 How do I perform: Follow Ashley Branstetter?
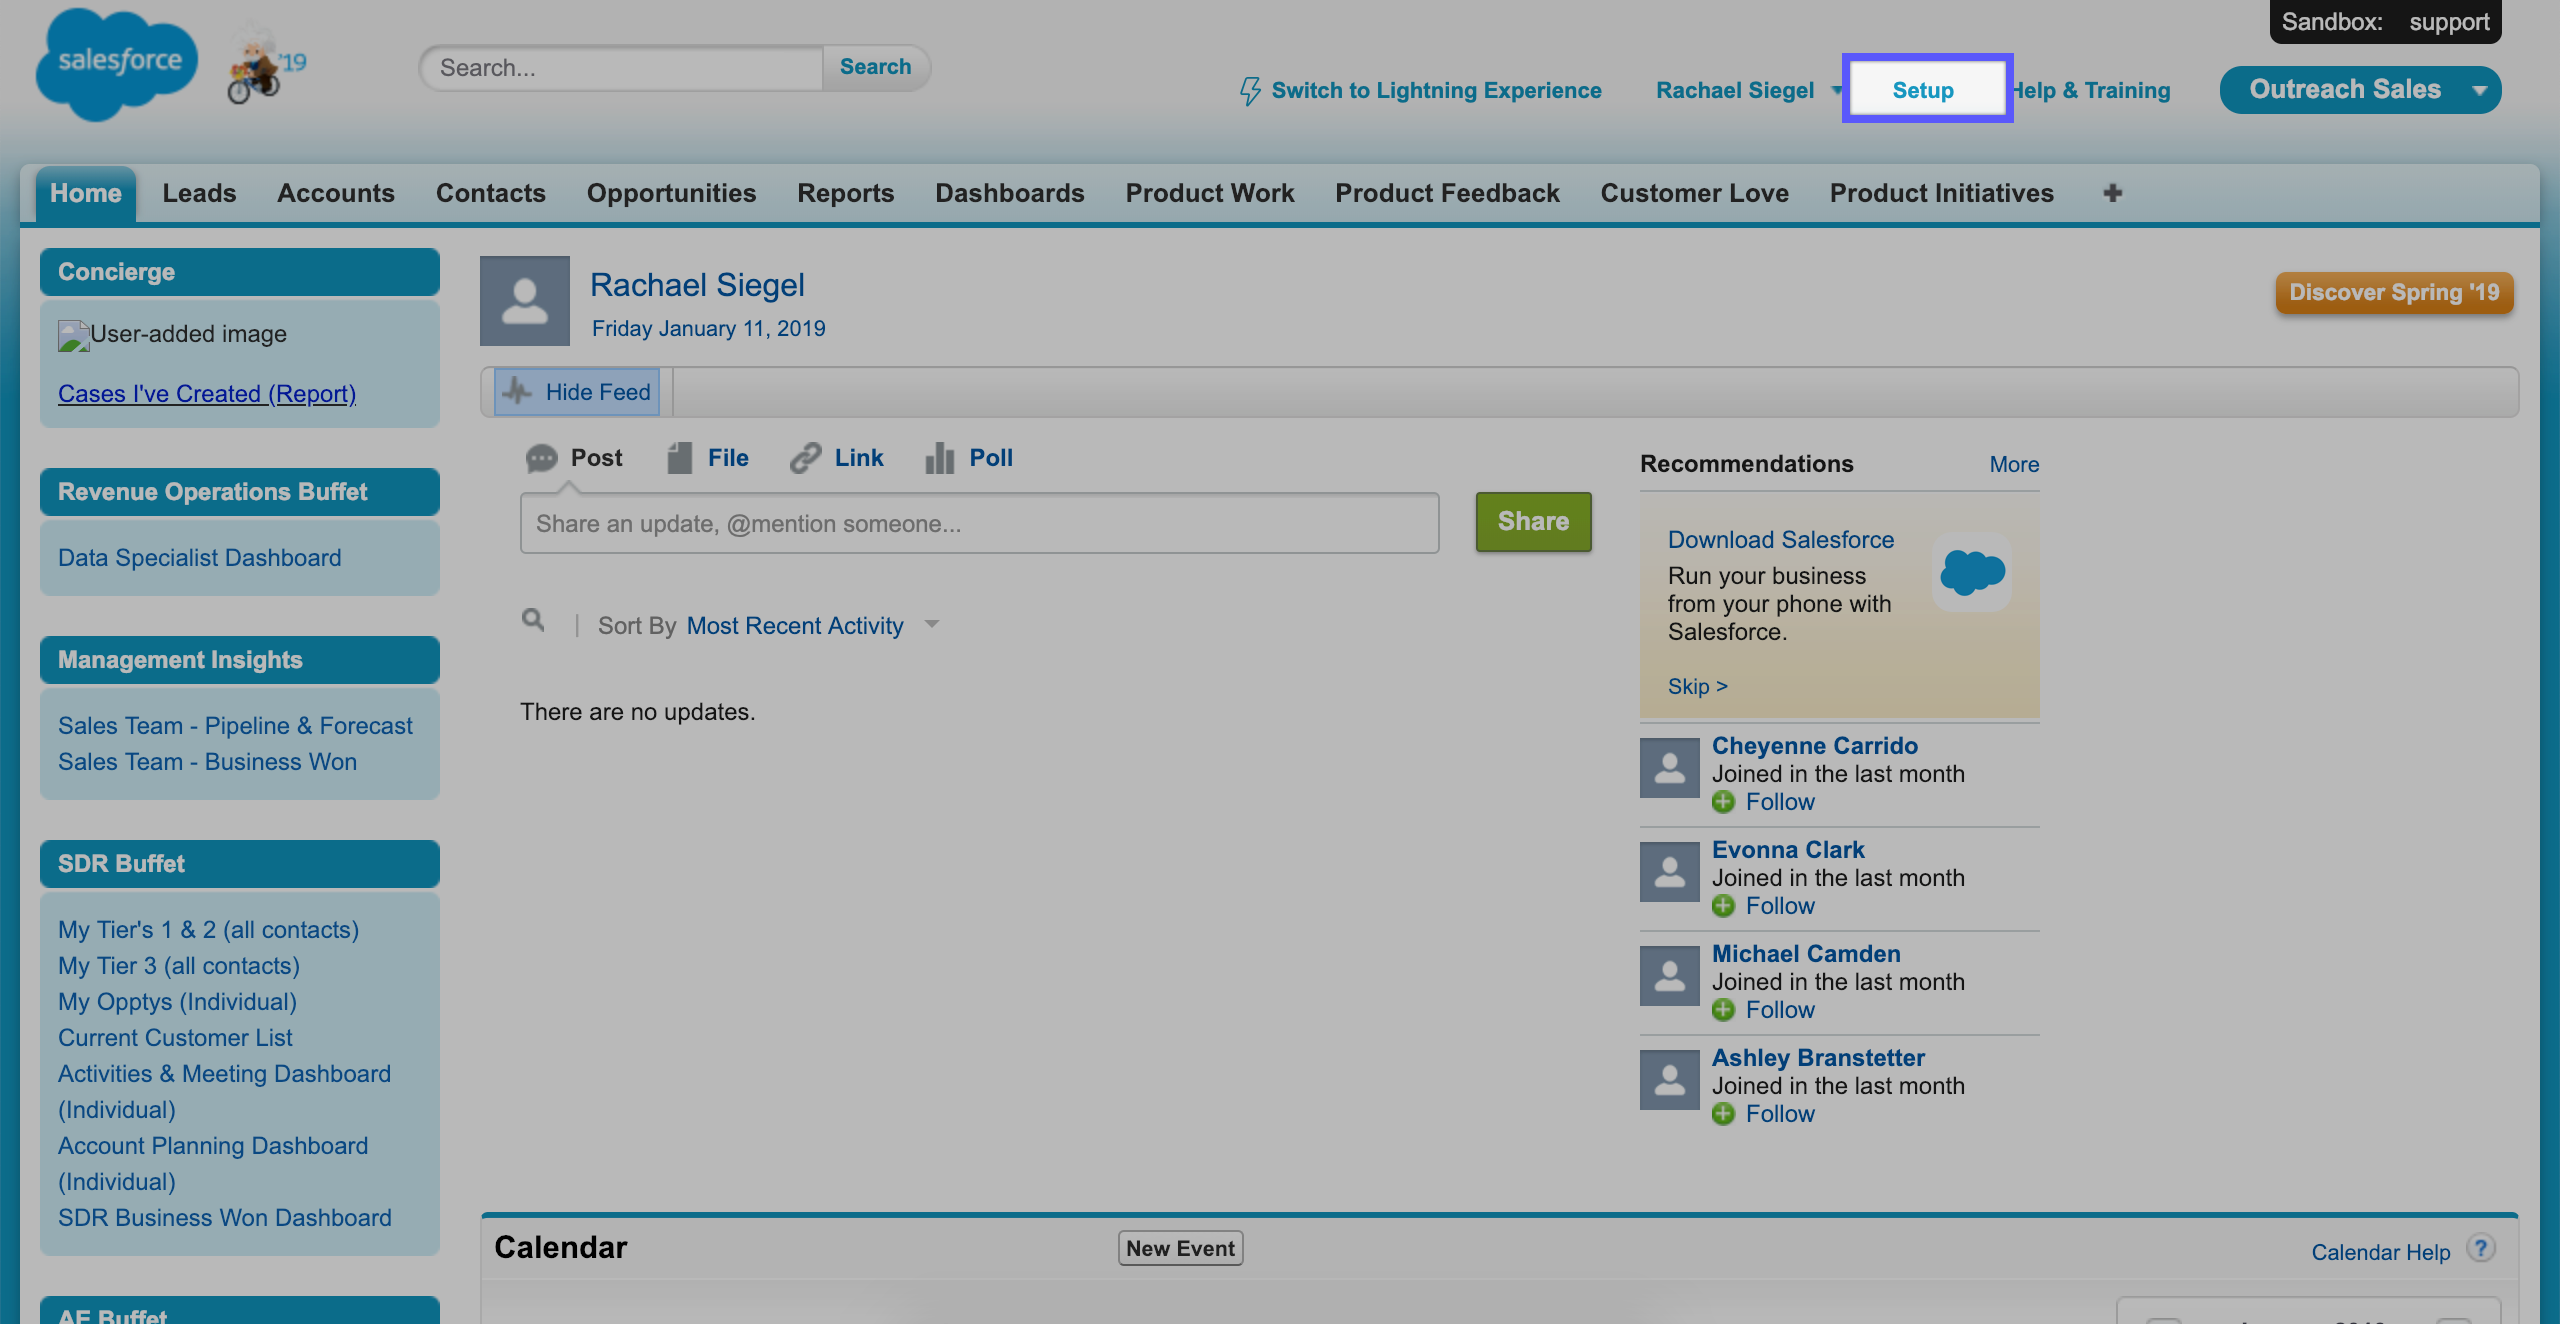[x=1779, y=1114]
